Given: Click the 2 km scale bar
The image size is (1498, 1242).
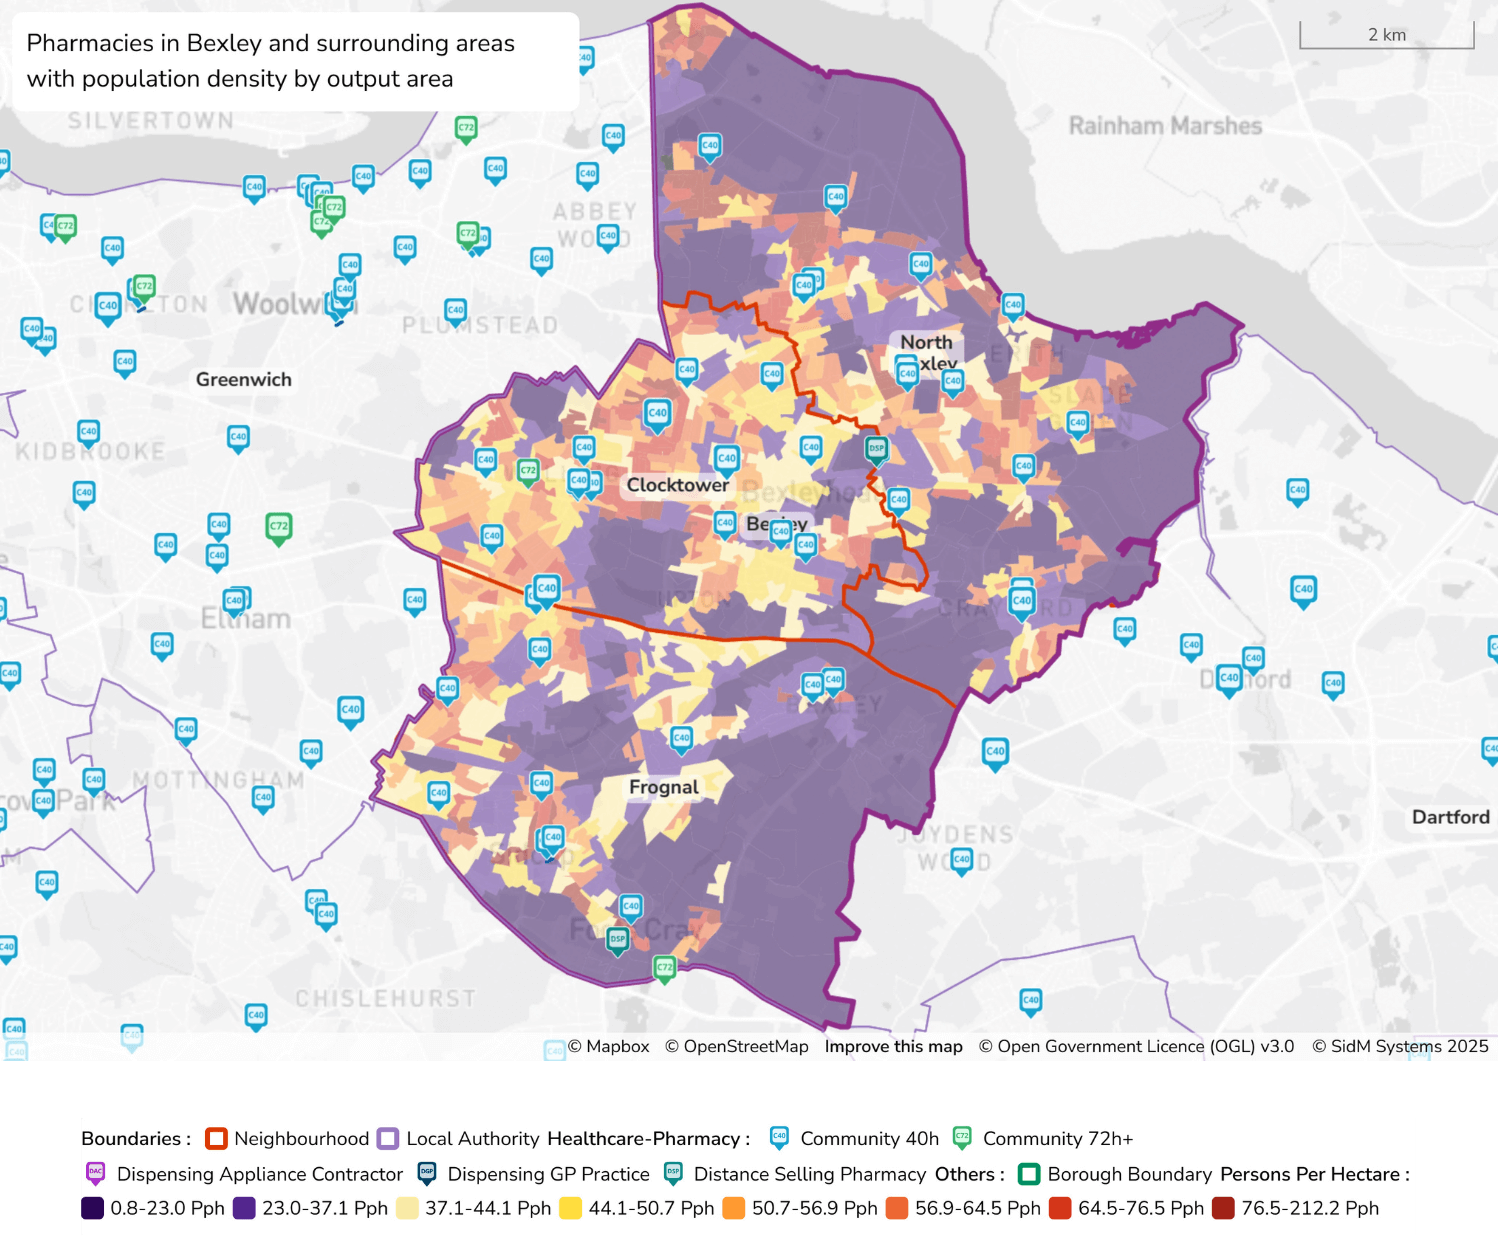Looking at the screenshot, I should (1387, 35).
